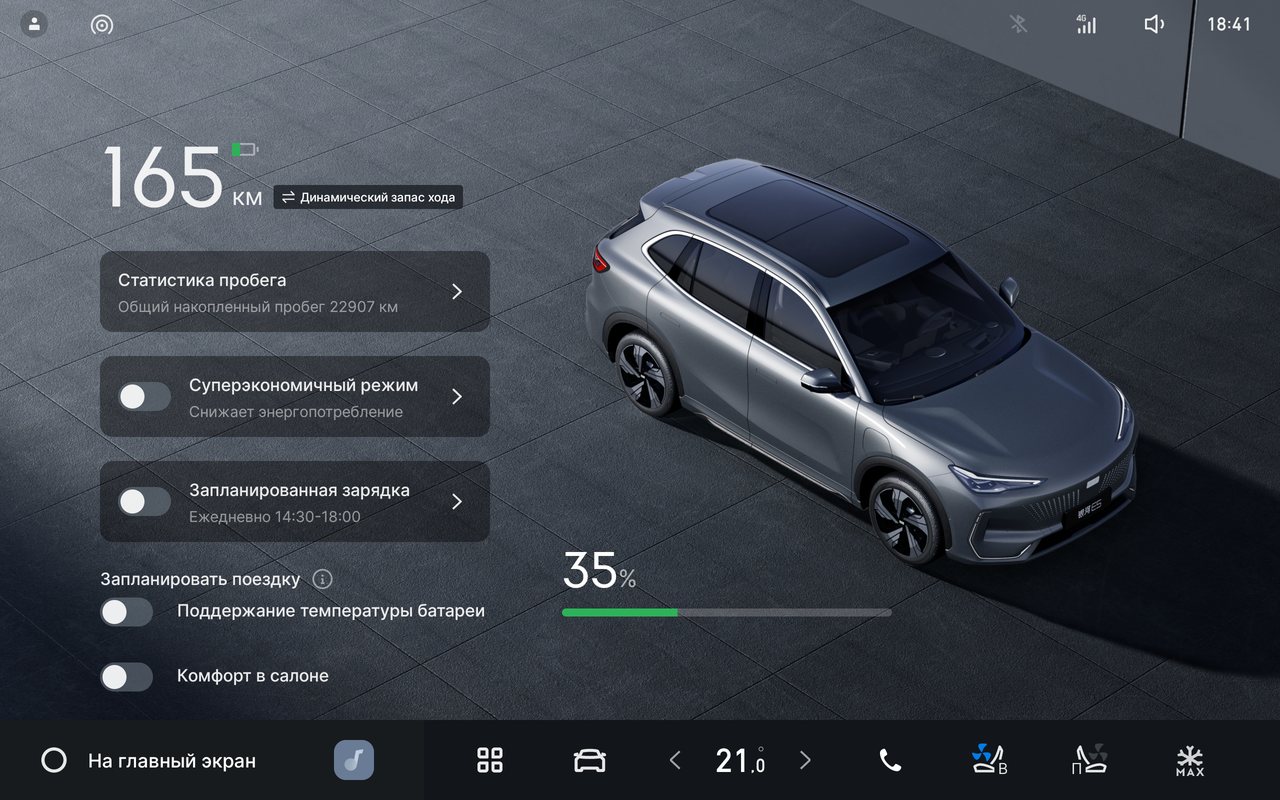Open the phone call icon
The width and height of the screenshot is (1280, 800).
point(890,760)
